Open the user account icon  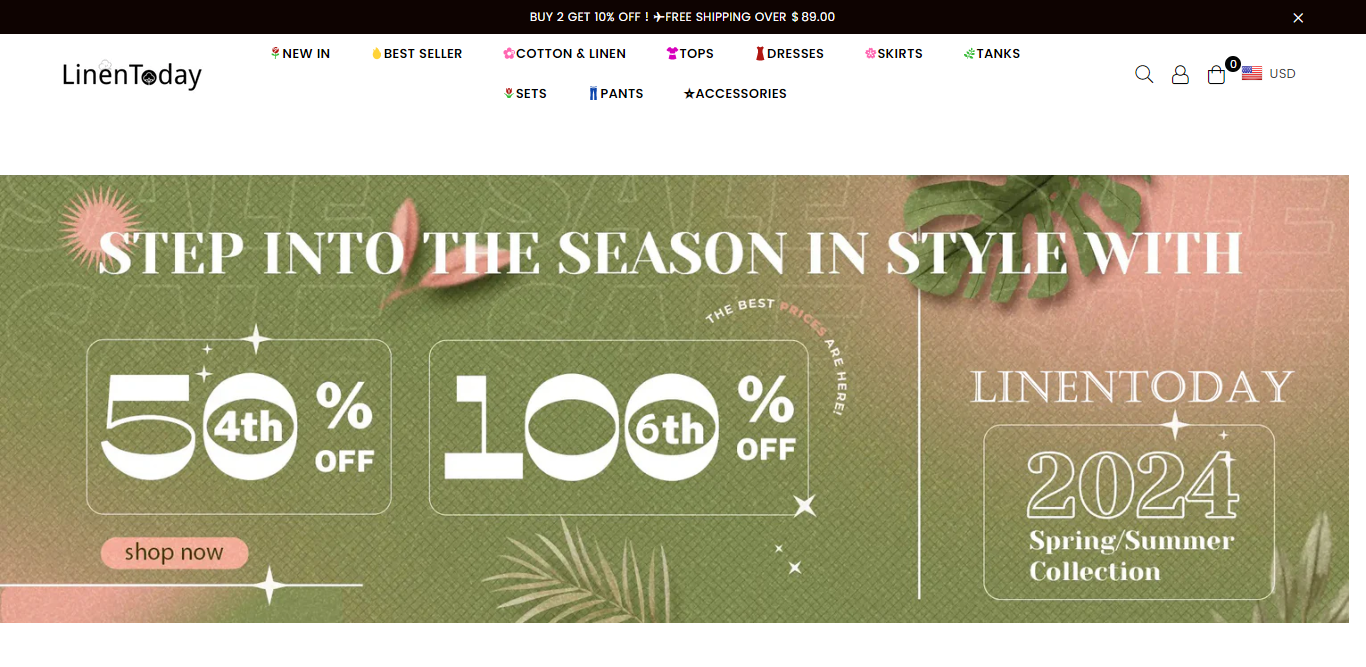coord(1180,74)
